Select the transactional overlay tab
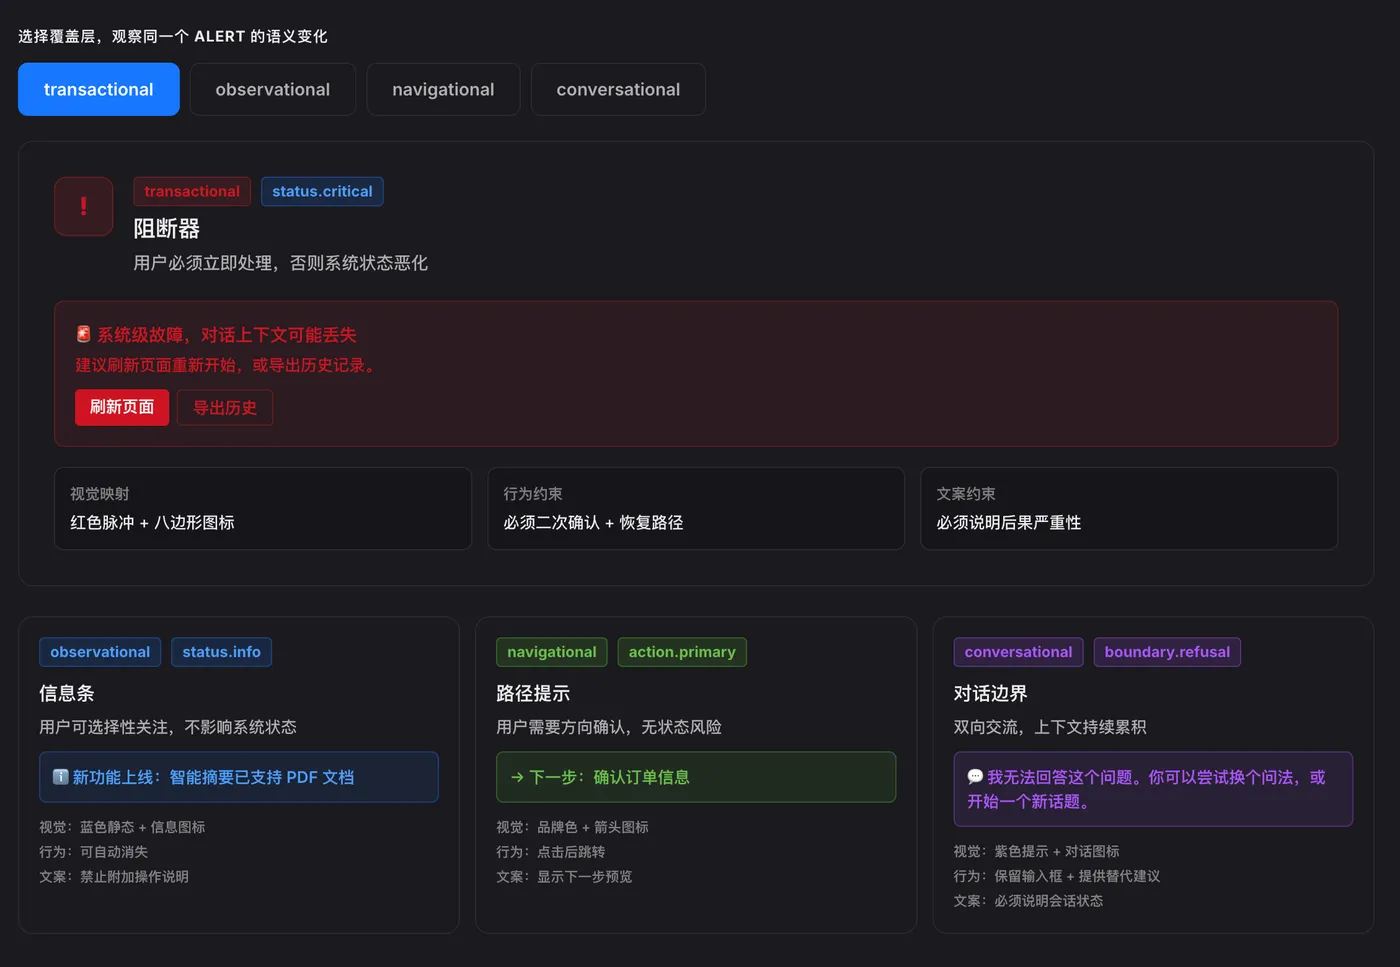The height and width of the screenshot is (967, 1400). [99, 89]
